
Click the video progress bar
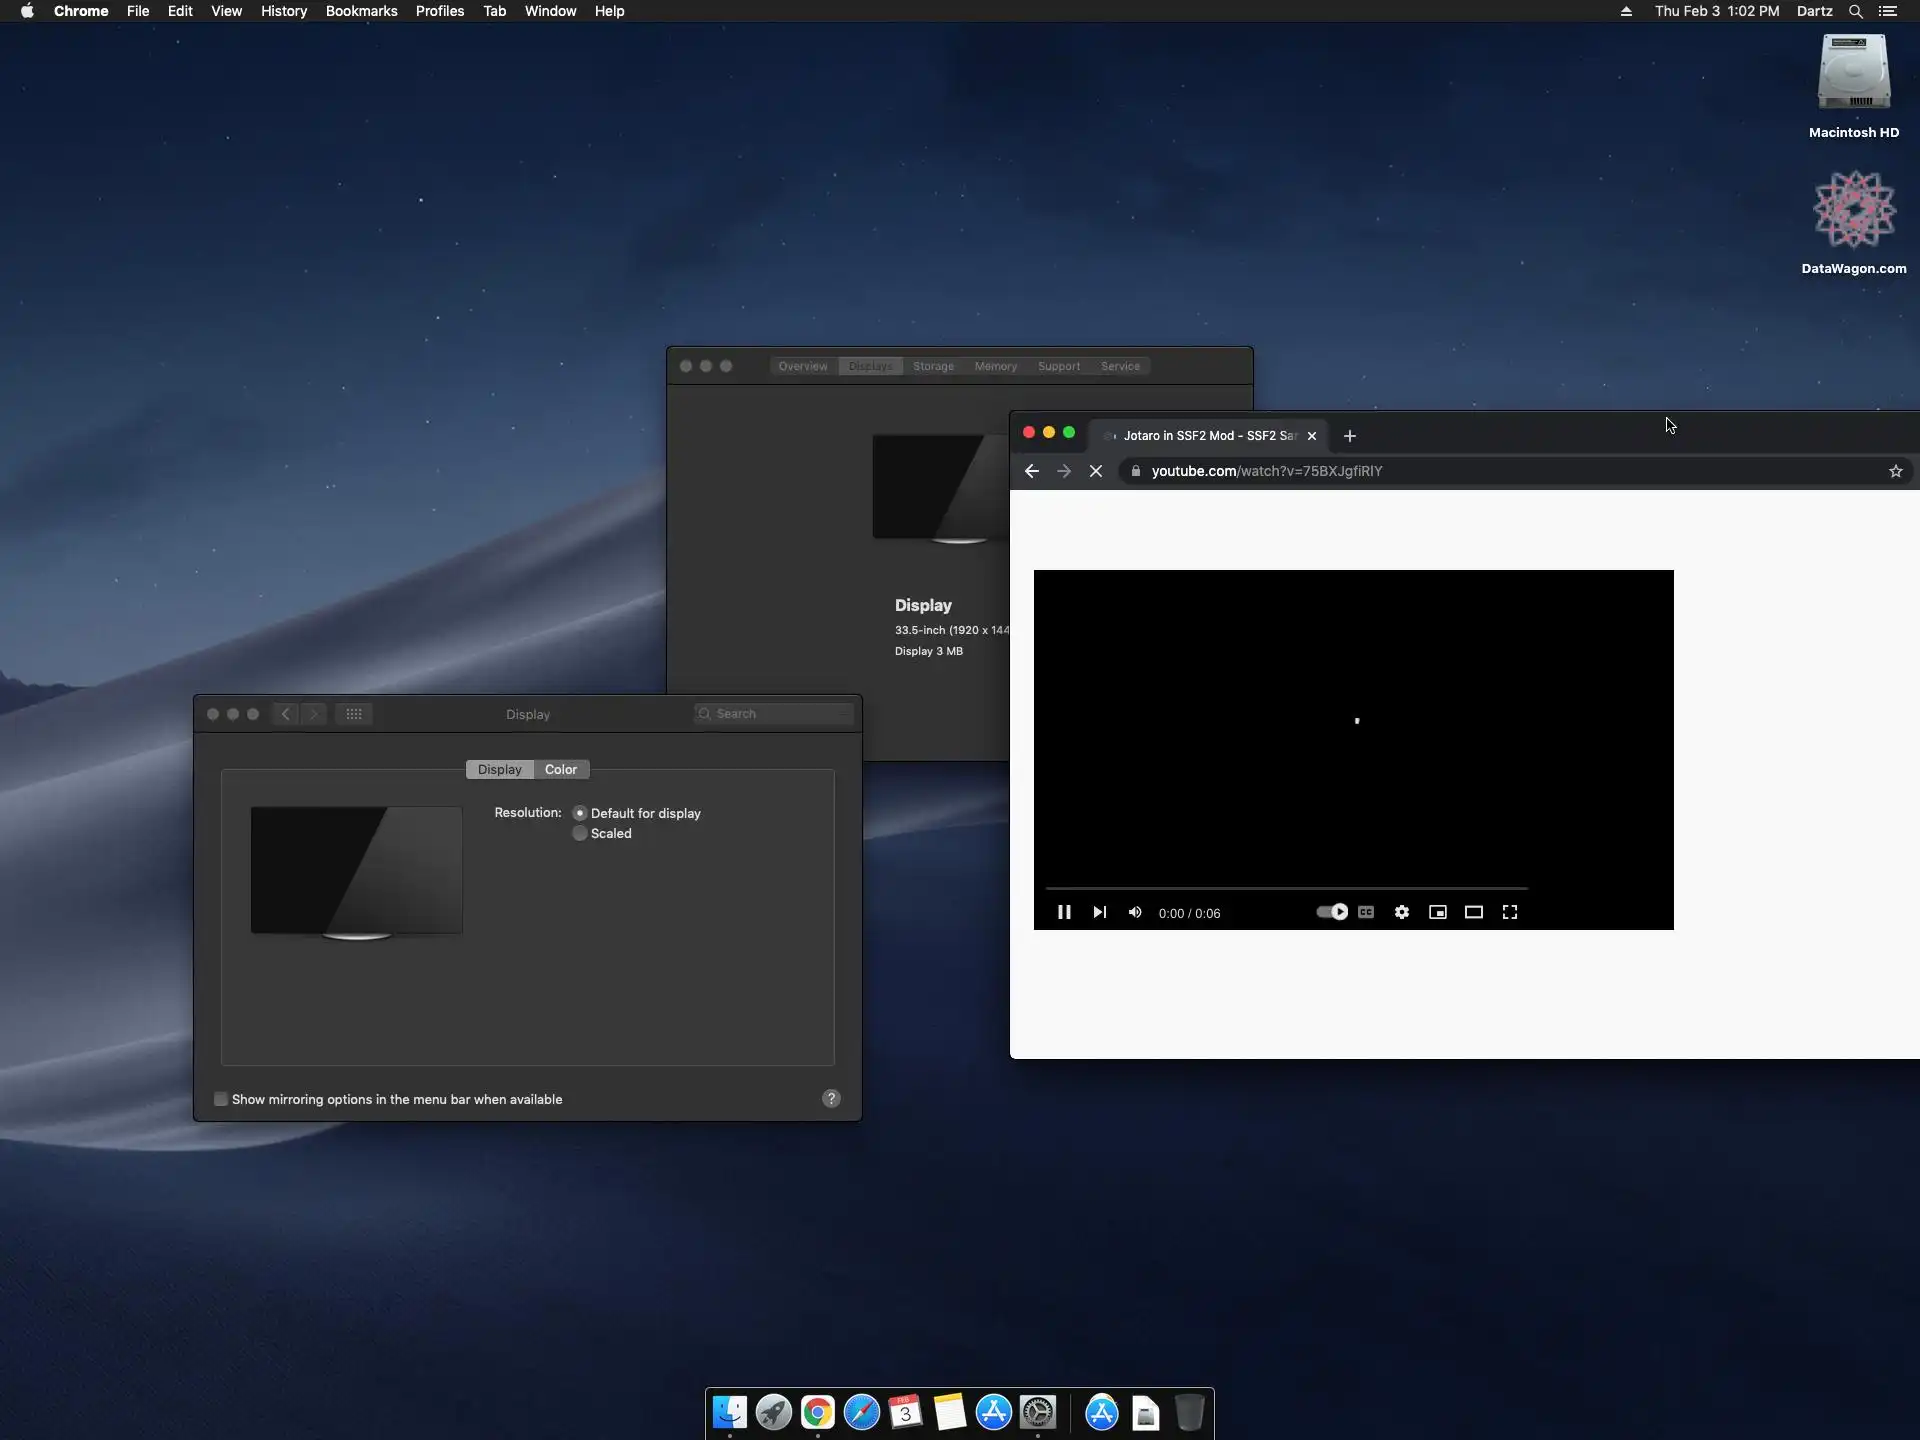coord(1286,888)
